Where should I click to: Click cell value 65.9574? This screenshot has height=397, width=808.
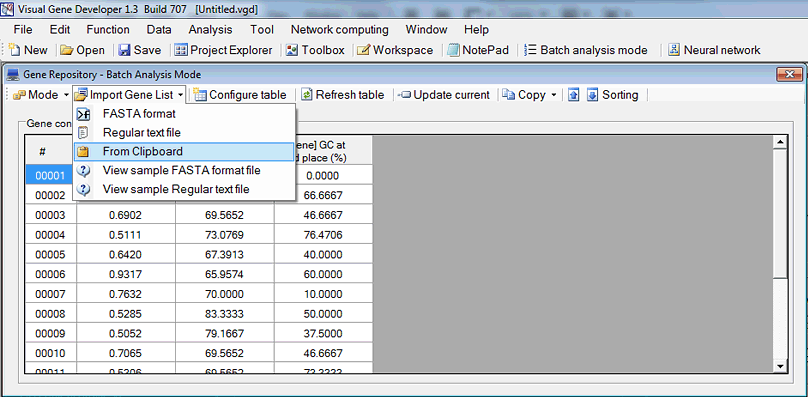[224, 274]
